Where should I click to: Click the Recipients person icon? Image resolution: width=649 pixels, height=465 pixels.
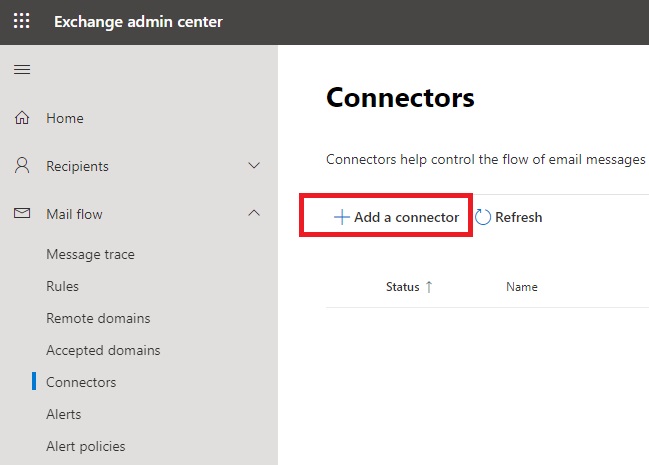[x=22, y=166]
